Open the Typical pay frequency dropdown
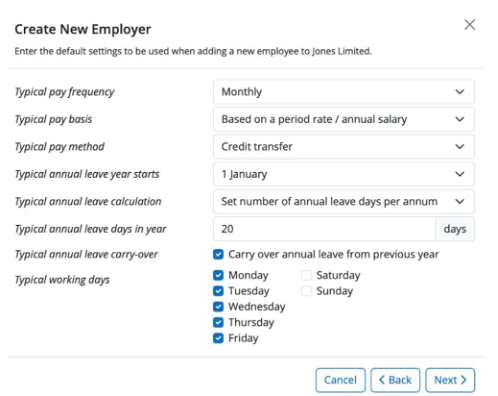The image size is (498, 396). tap(344, 92)
